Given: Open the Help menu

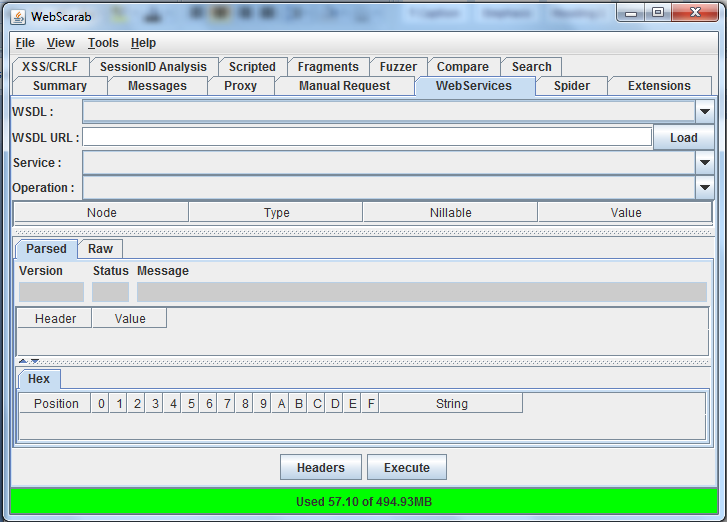Looking at the screenshot, I should 143,43.
